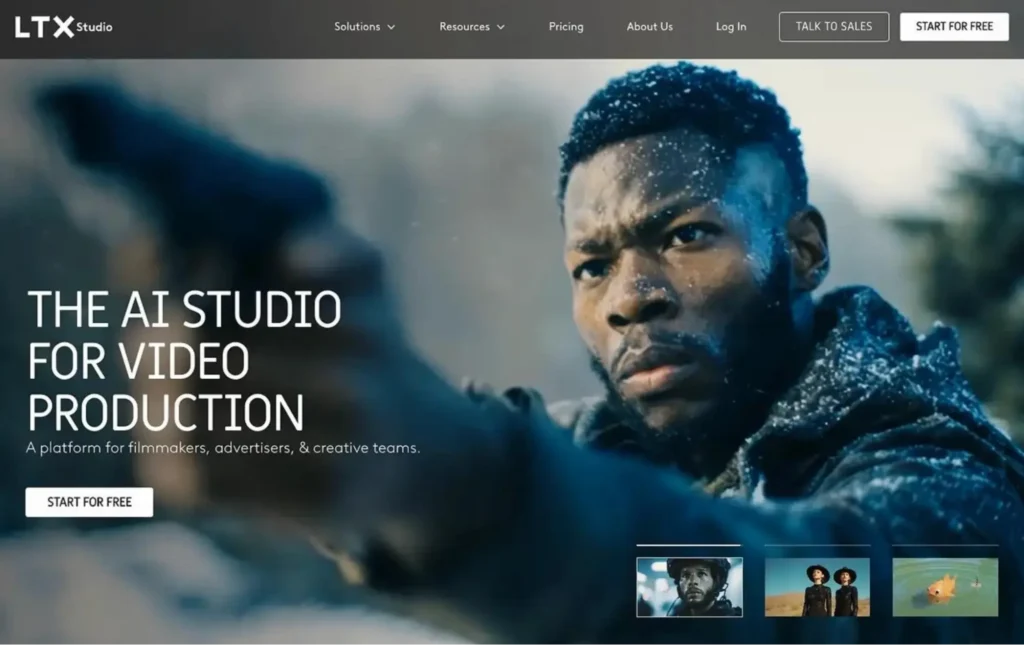Click the Log In link
Viewport: 1024px width, 645px height.
tap(731, 27)
